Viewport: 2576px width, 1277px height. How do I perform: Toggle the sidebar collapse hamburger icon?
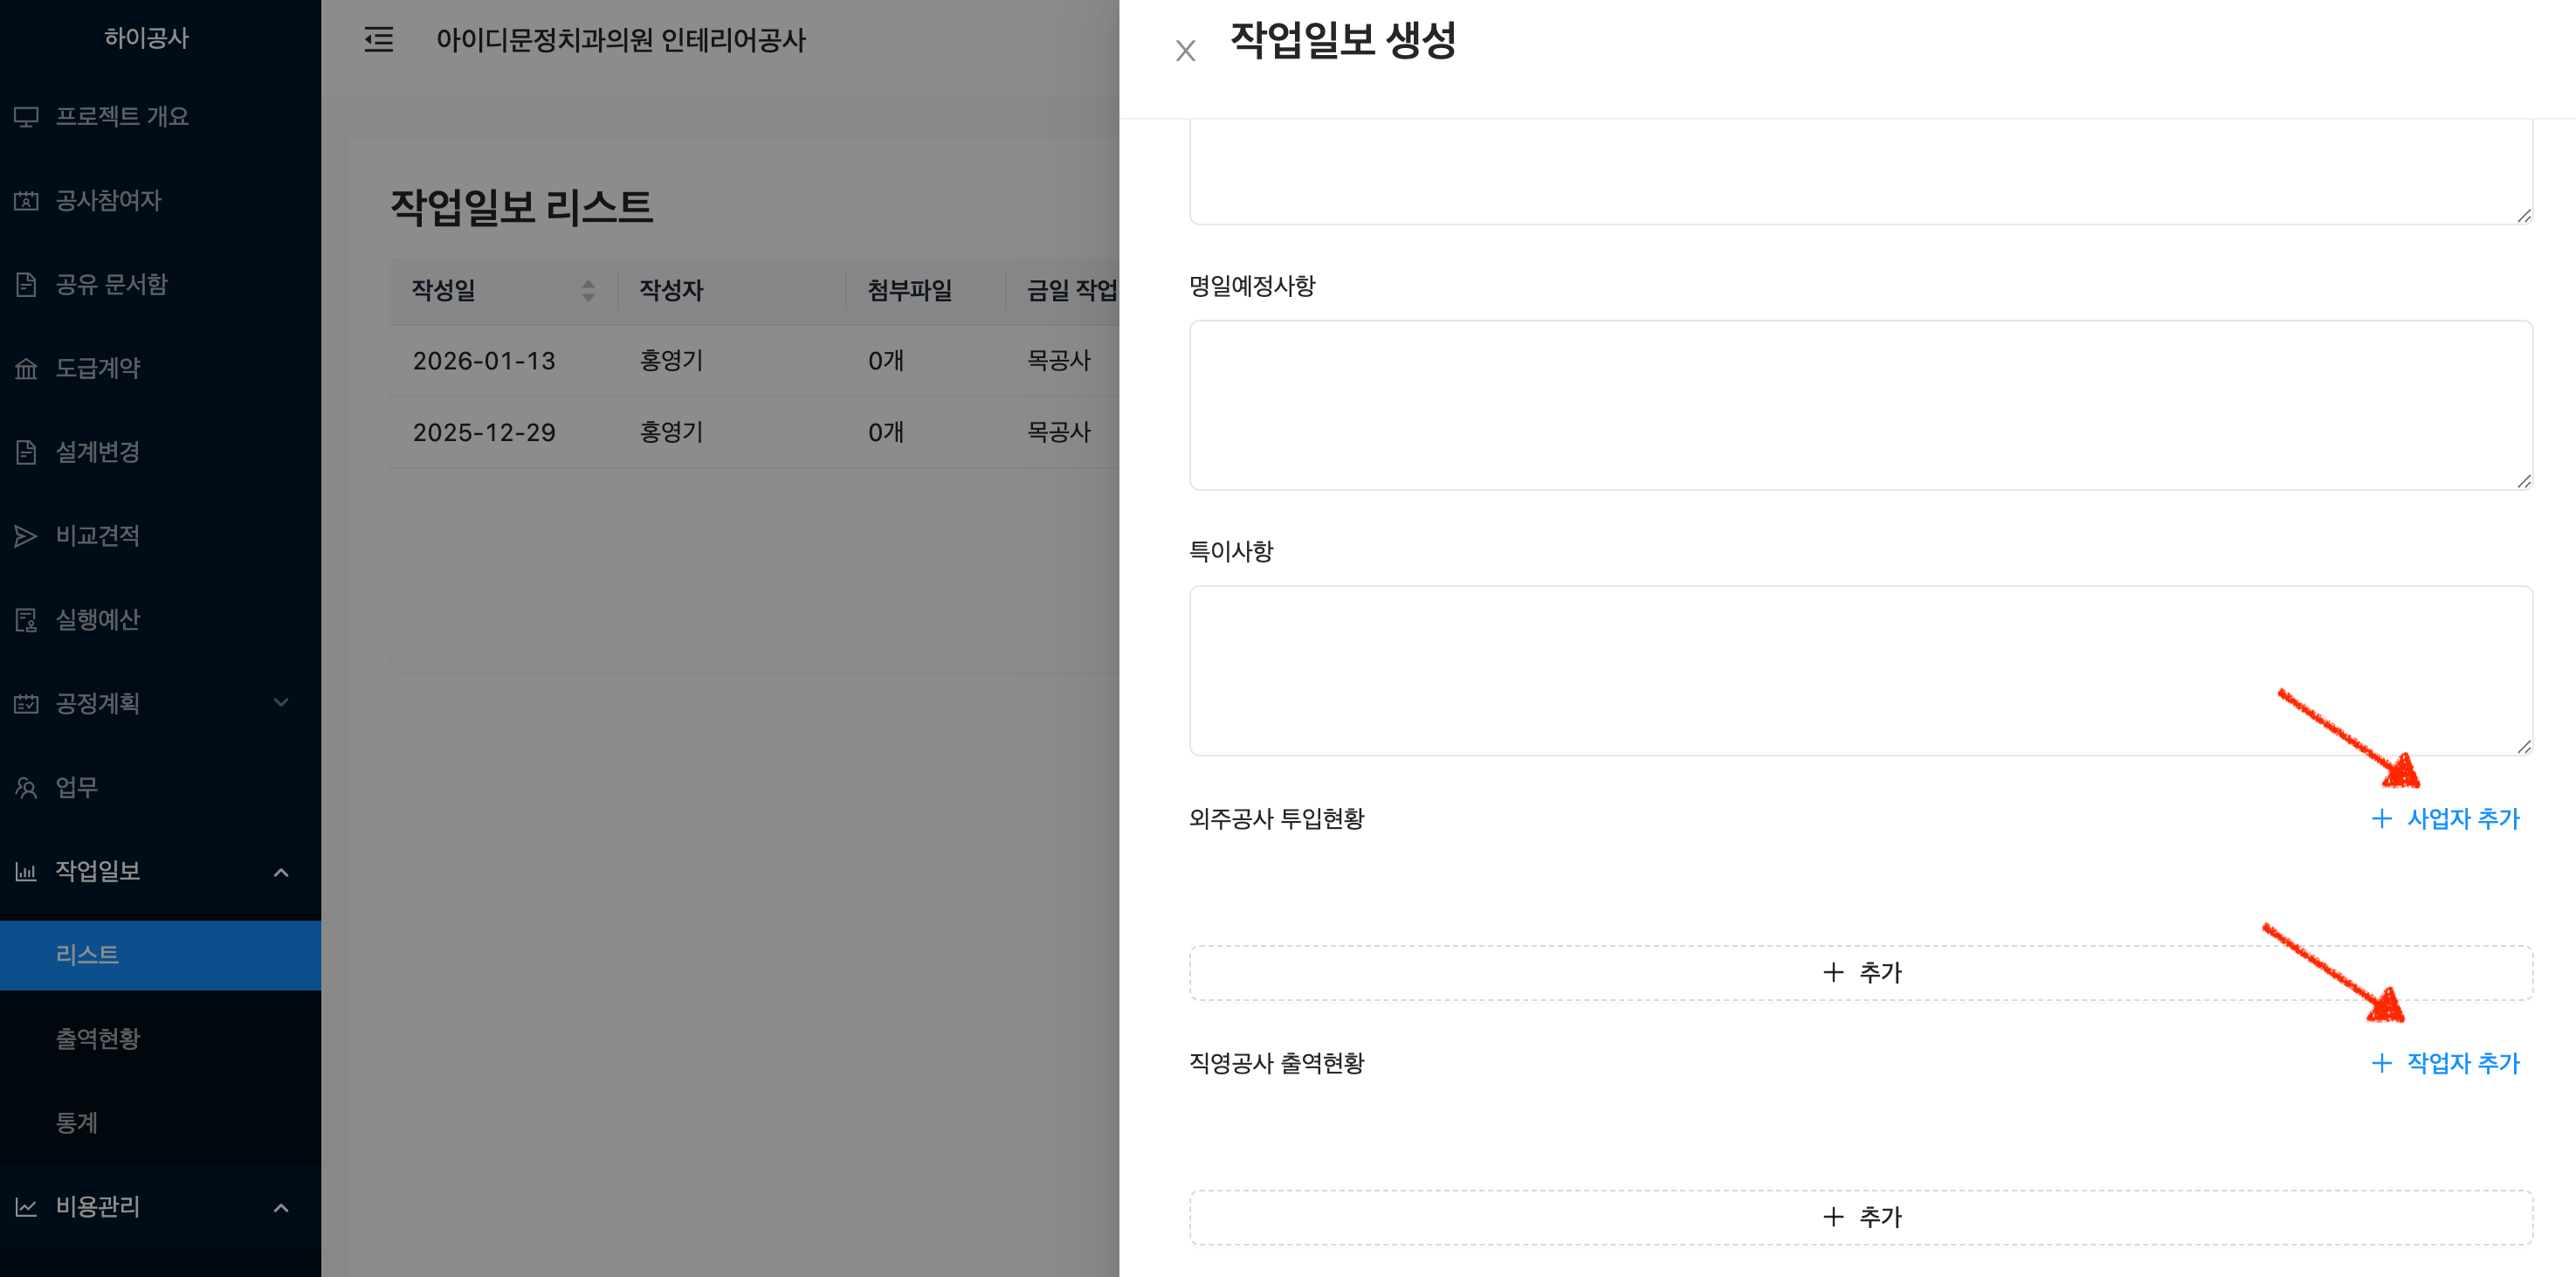click(x=378, y=40)
